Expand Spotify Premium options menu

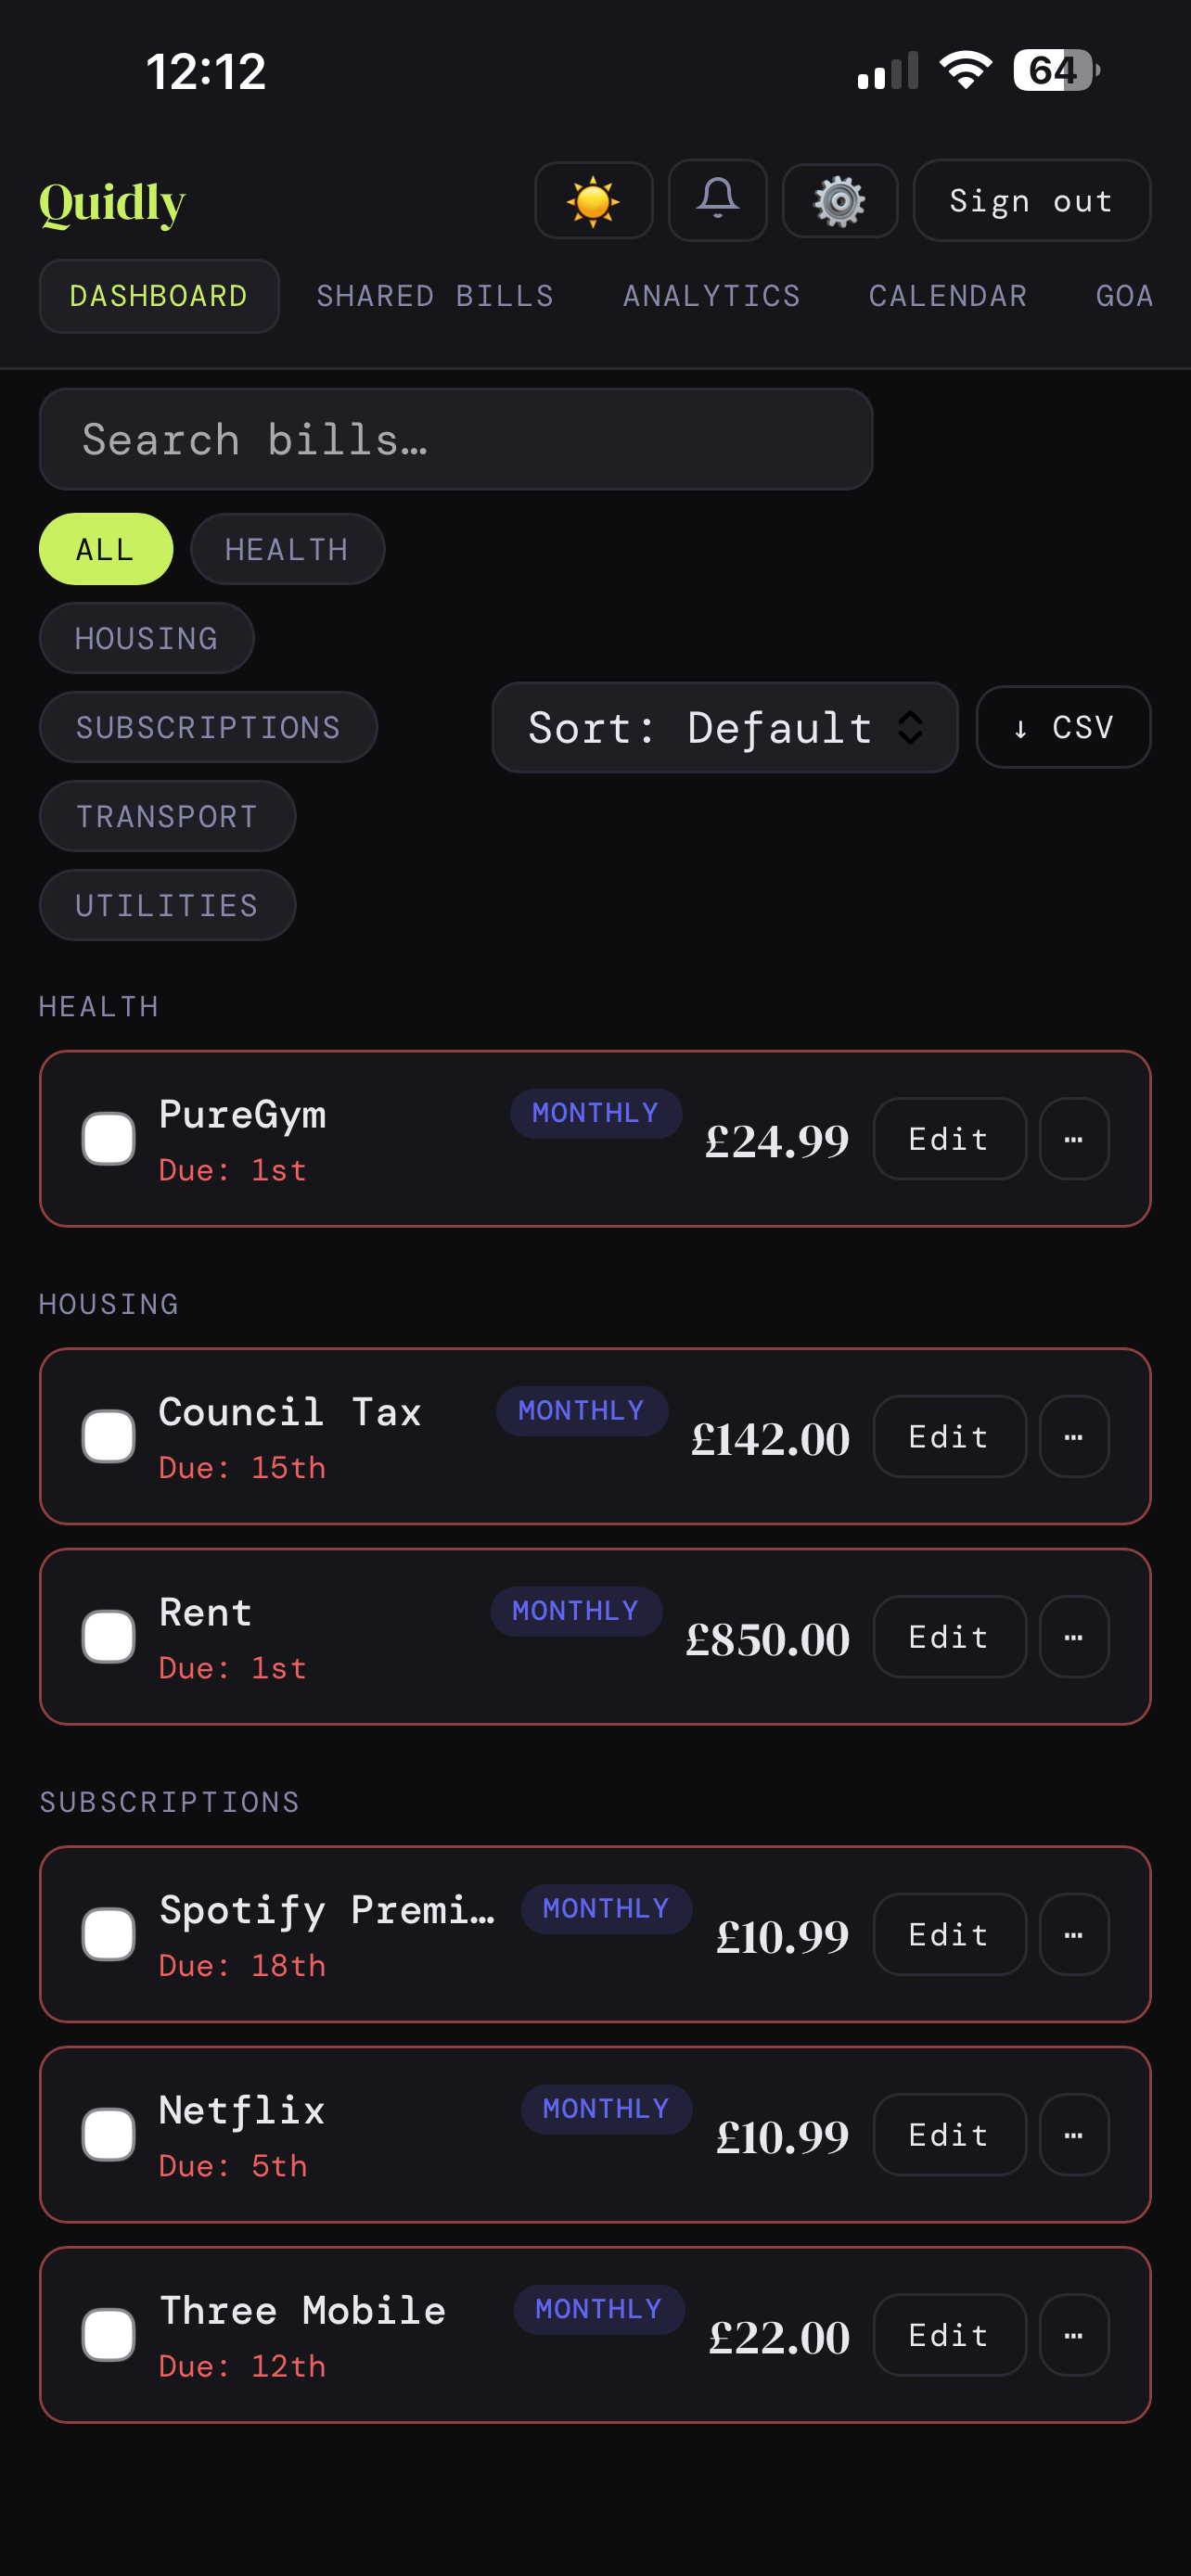(x=1073, y=1934)
